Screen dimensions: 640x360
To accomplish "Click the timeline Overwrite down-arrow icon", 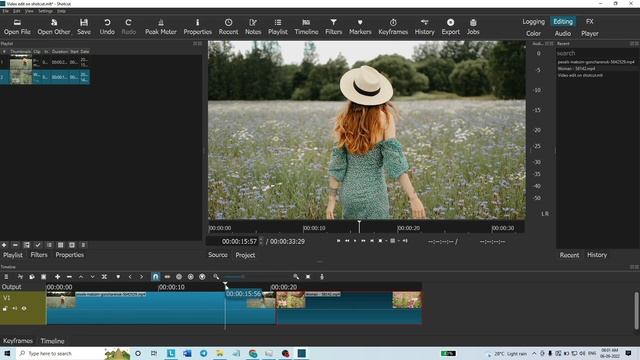I will (92, 277).
